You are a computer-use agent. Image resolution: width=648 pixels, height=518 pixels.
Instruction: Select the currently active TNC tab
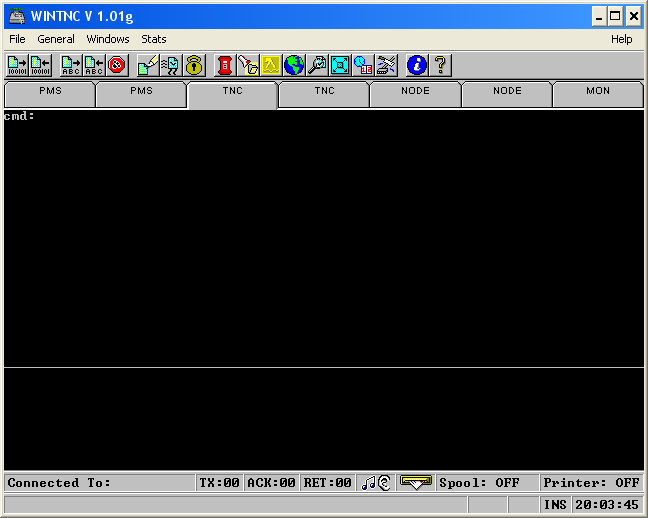(233, 95)
